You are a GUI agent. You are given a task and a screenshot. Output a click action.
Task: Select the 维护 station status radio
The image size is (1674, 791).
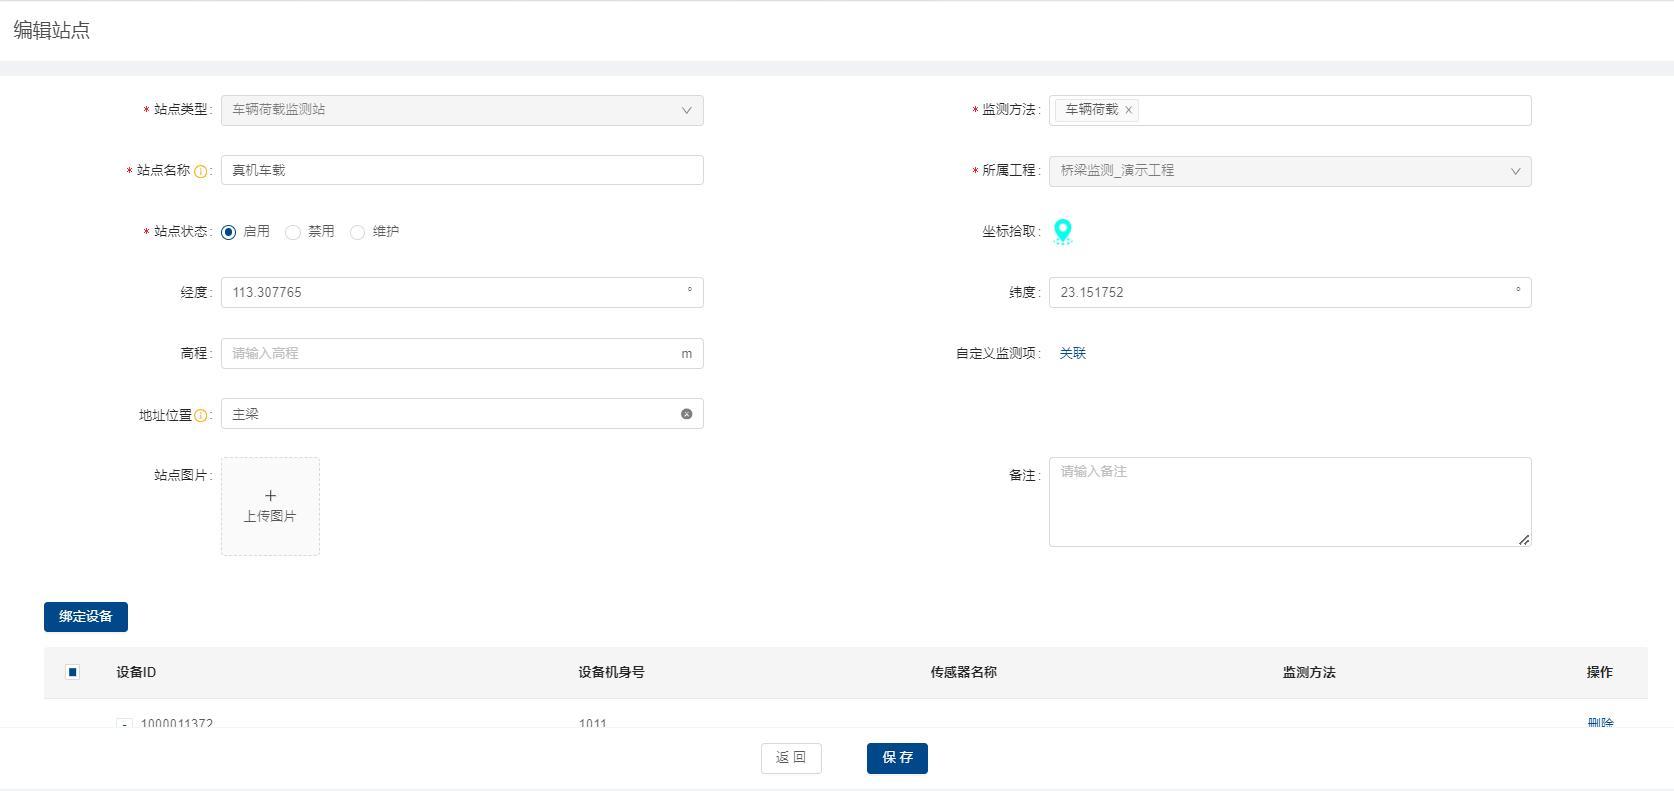(357, 232)
